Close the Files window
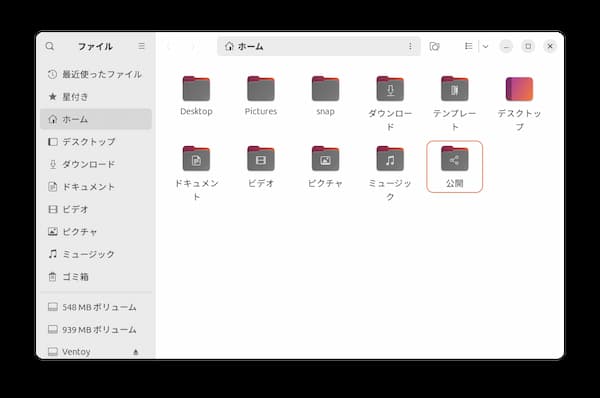The width and height of the screenshot is (600, 398). coord(550,46)
